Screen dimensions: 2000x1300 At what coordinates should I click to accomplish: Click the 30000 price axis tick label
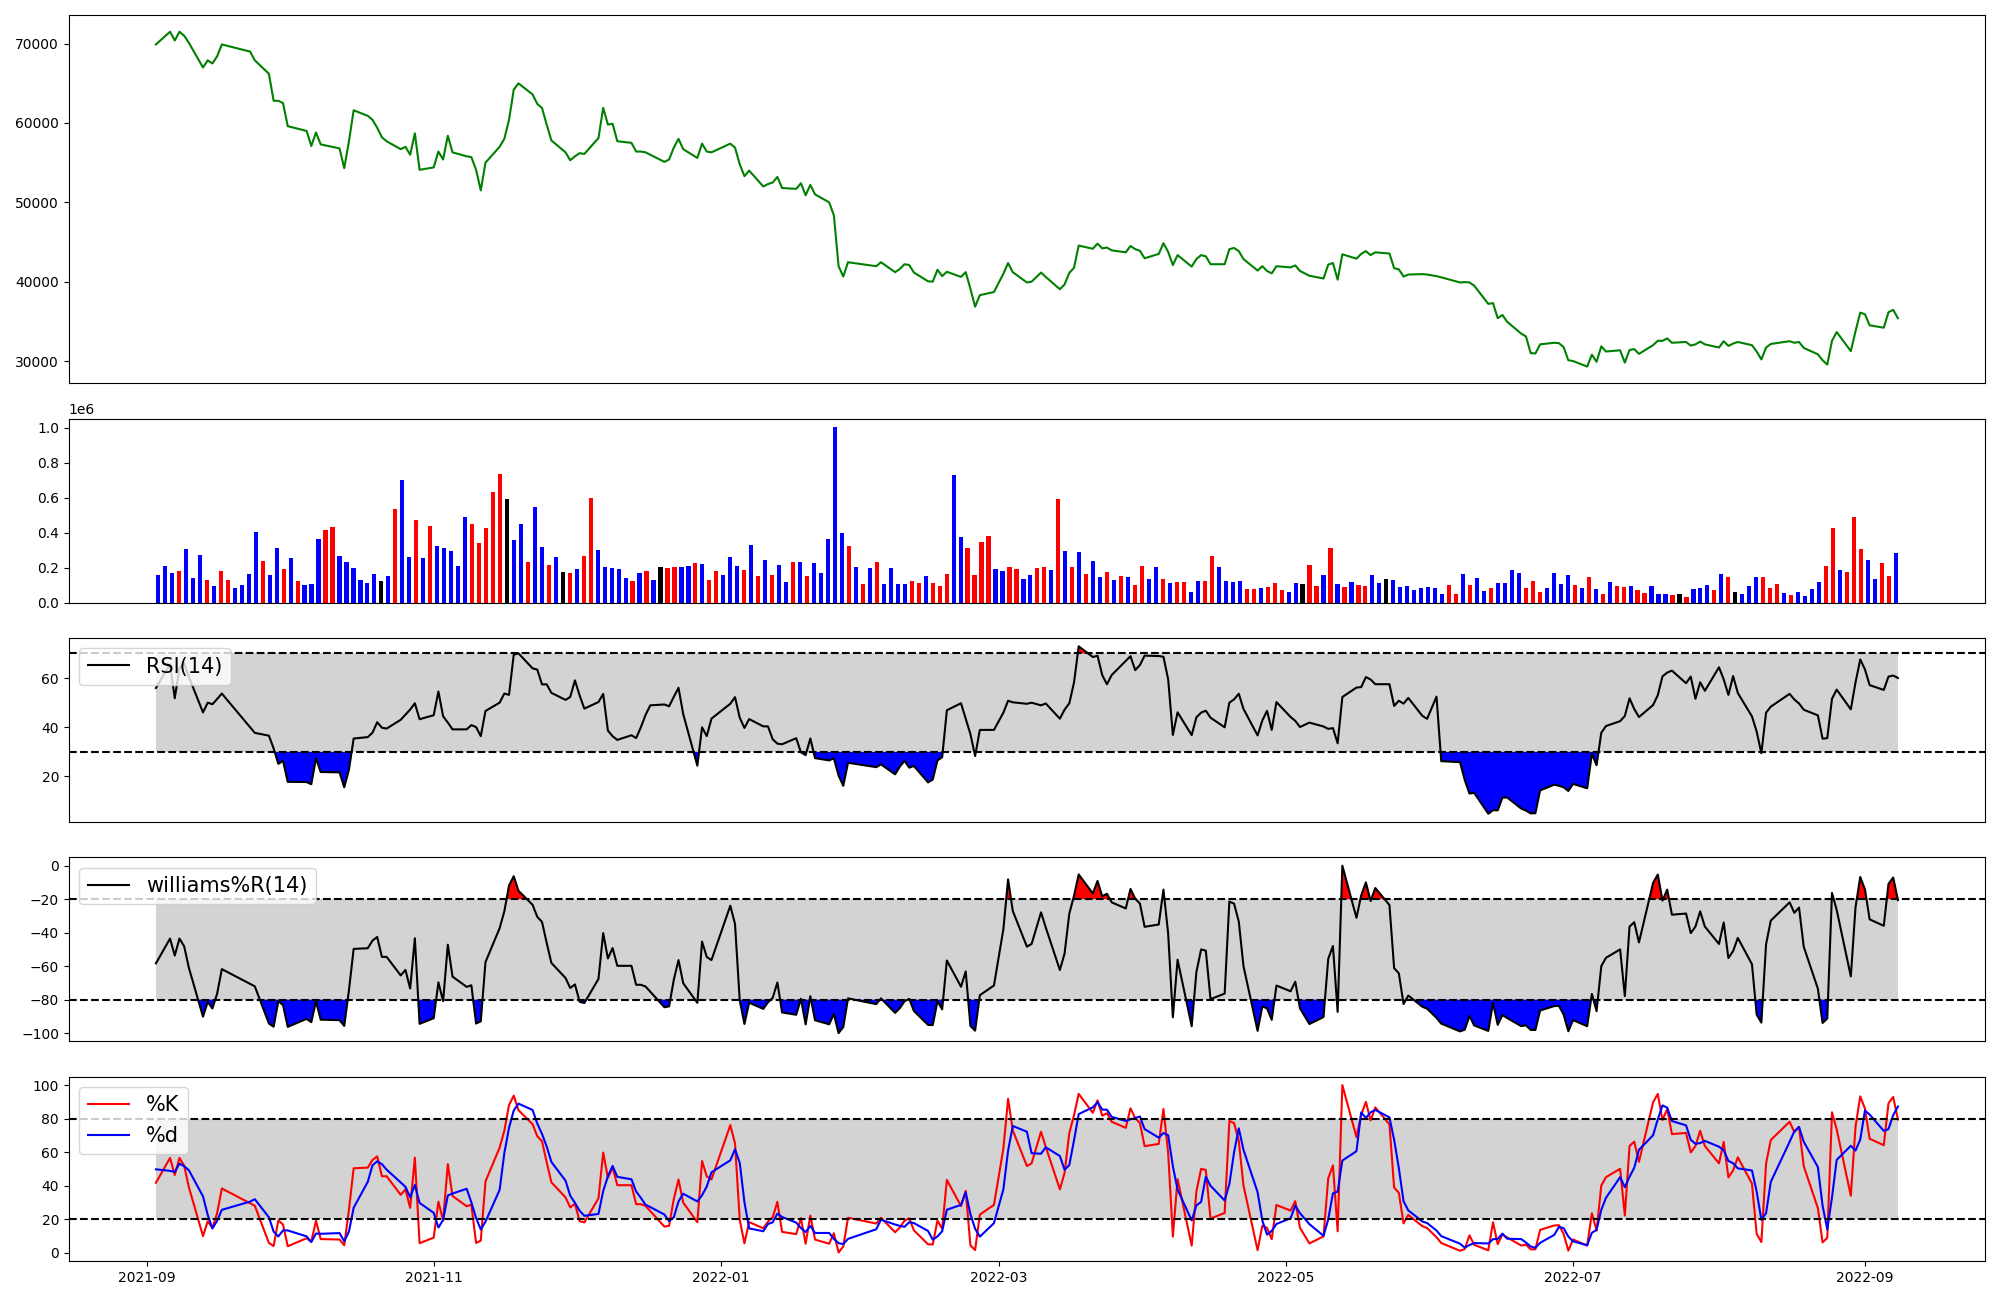(37, 362)
